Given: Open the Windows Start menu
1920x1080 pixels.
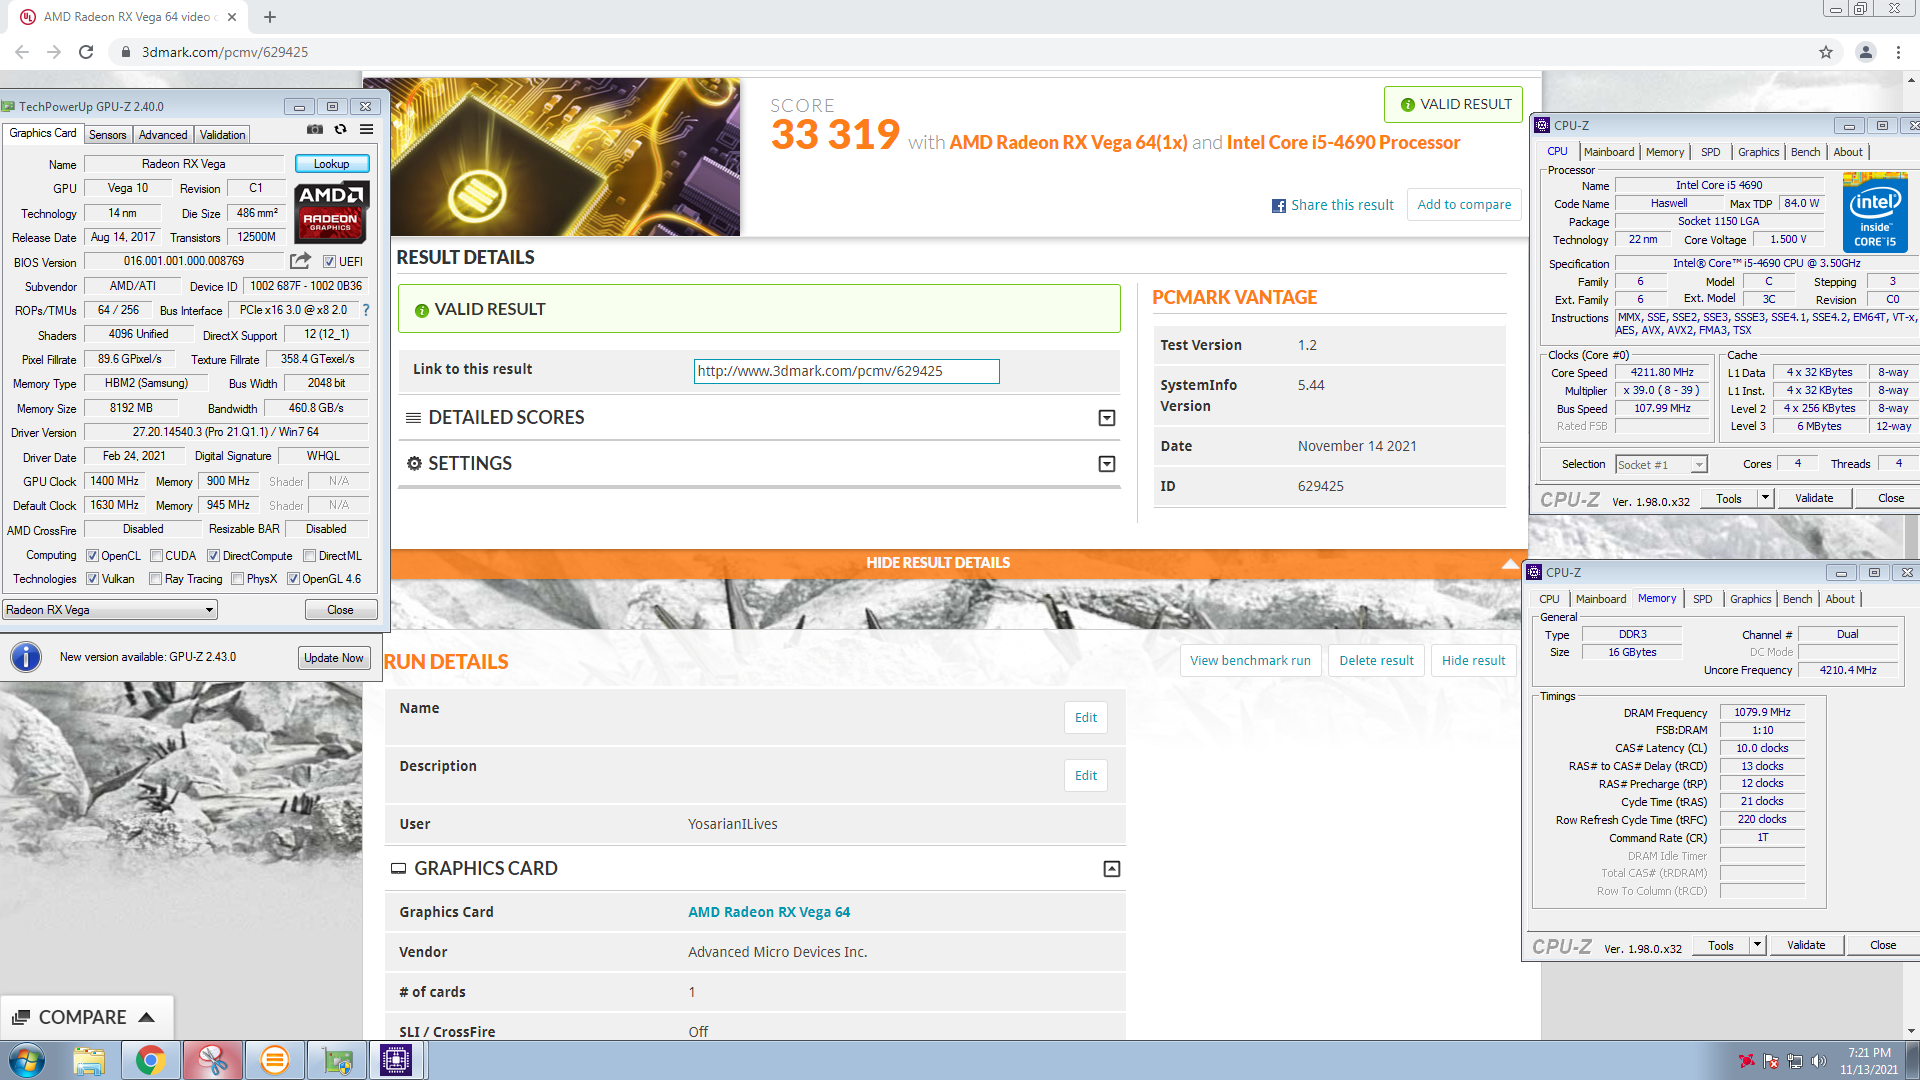Looking at the screenshot, I should click(27, 1061).
